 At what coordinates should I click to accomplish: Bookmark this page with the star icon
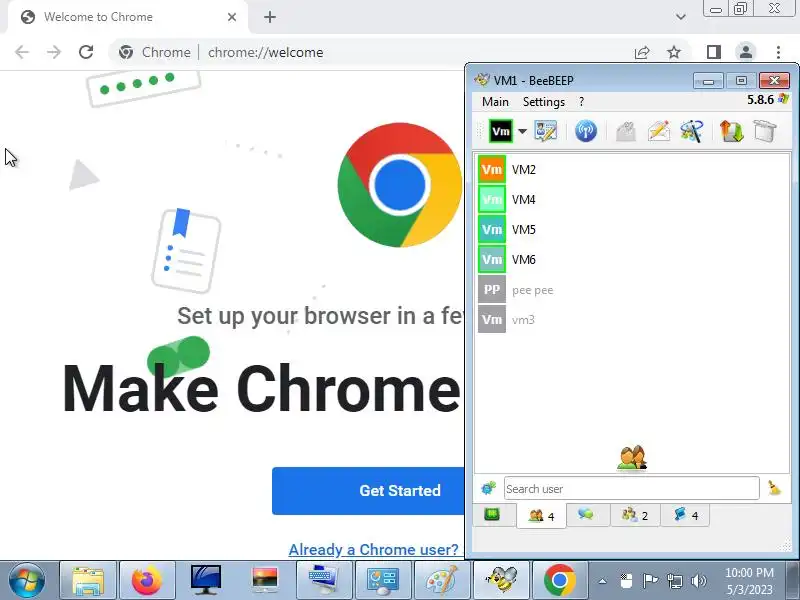pos(674,52)
